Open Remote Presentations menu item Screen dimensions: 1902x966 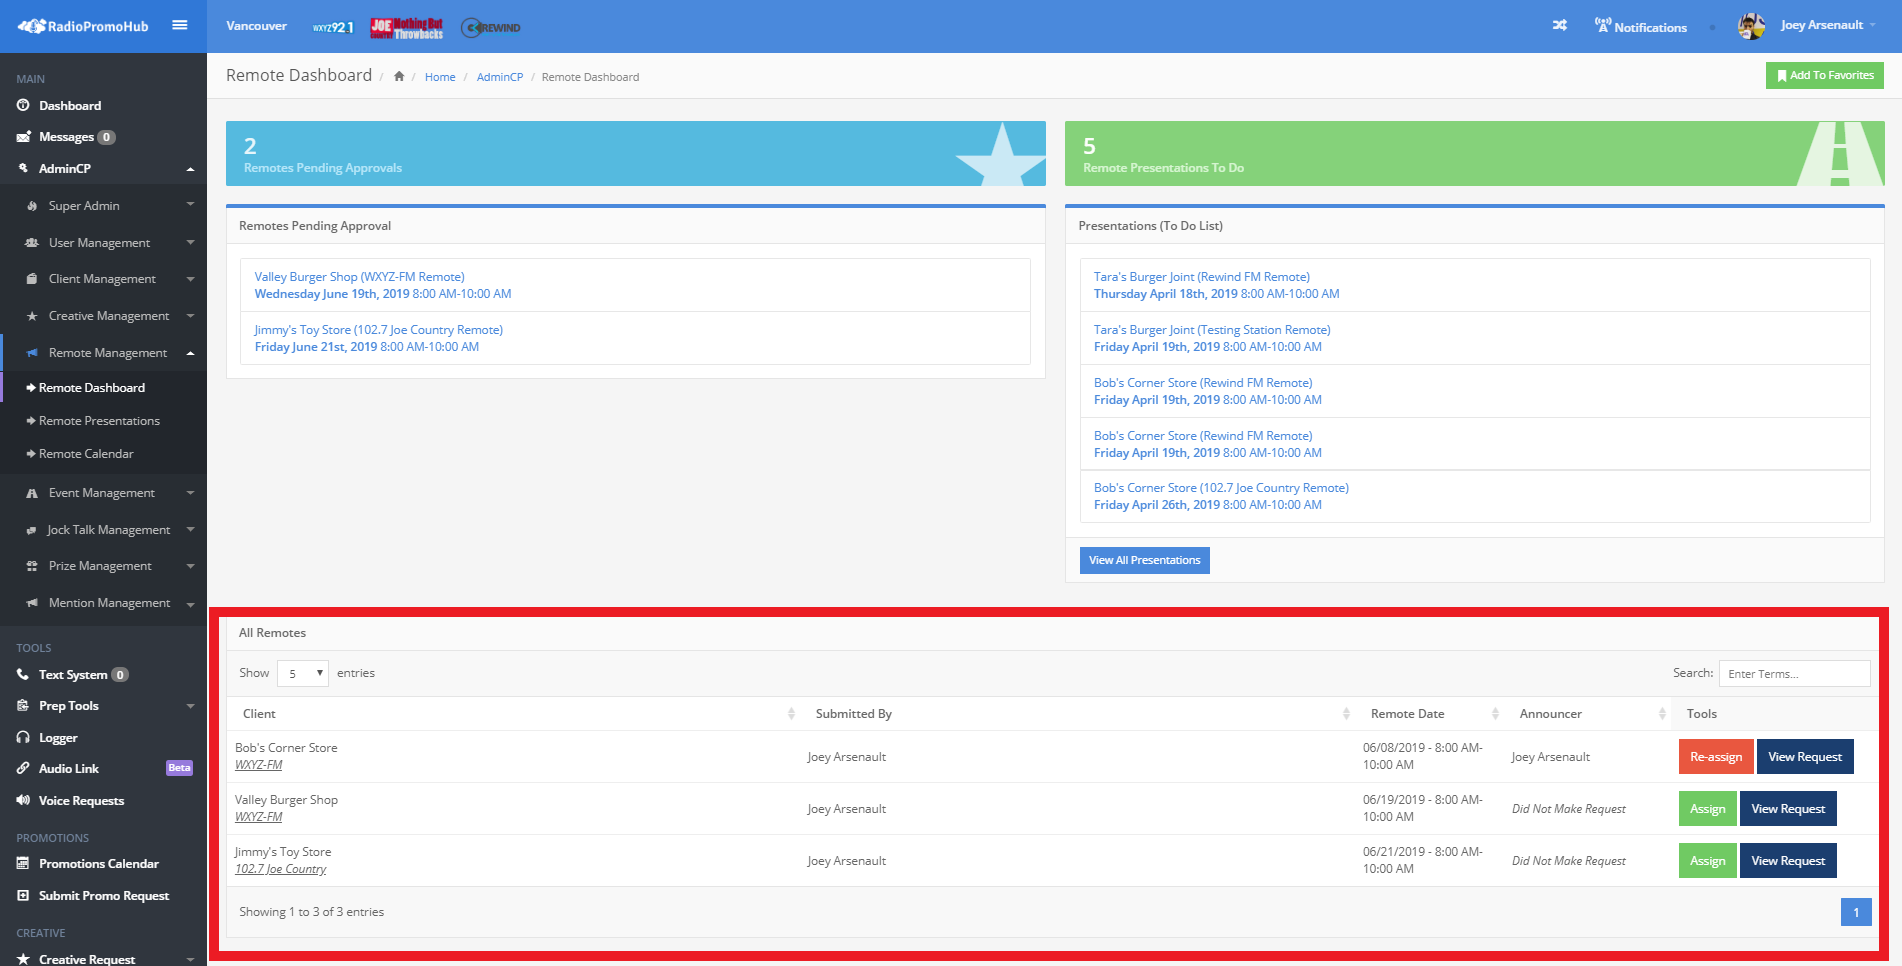click(x=99, y=421)
